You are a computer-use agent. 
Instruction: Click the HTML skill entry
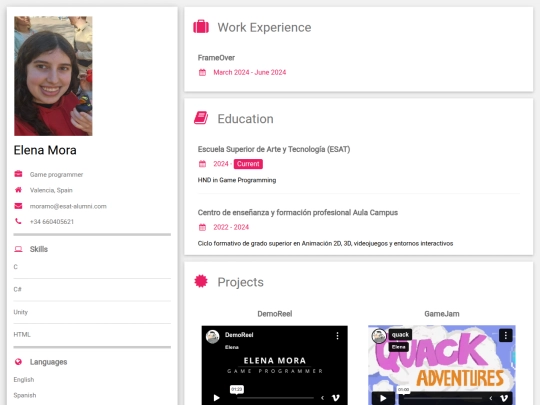click(22, 334)
